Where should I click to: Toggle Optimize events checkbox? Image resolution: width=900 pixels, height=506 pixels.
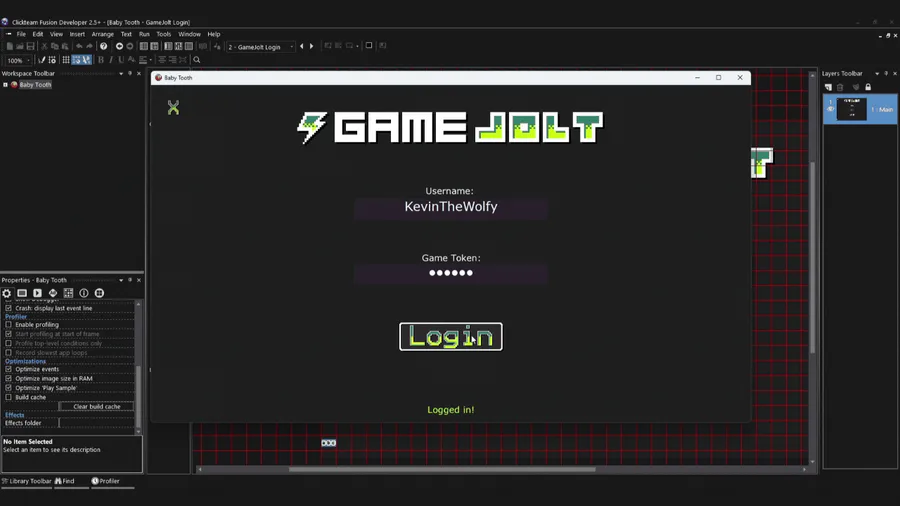pos(9,369)
